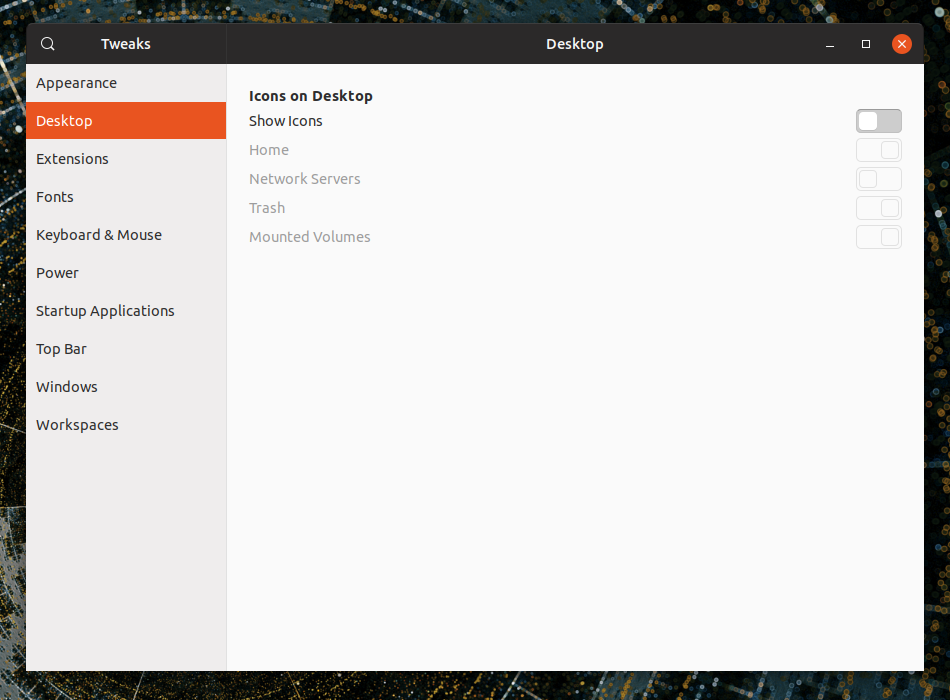Open the Windows section
The width and height of the screenshot is (950, 700).
126,387
